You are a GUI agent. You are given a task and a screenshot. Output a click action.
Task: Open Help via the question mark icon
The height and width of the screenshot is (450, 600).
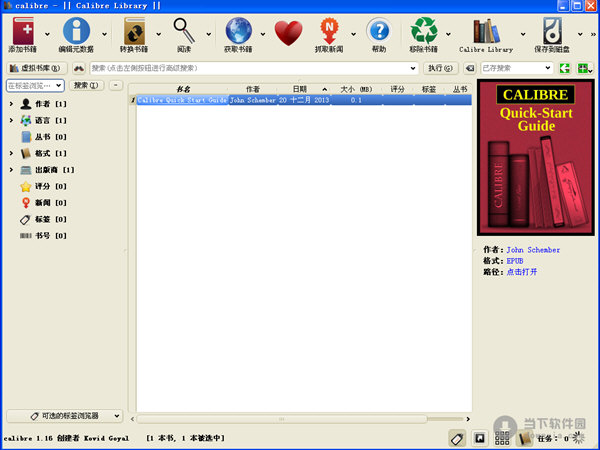379,31
